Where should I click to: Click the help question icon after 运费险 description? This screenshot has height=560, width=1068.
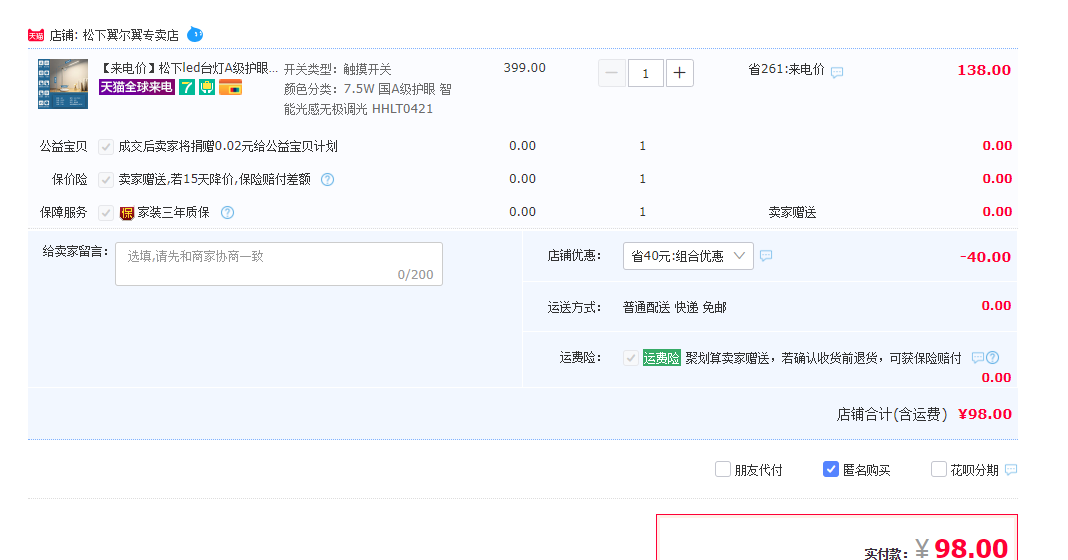(992, 358)
